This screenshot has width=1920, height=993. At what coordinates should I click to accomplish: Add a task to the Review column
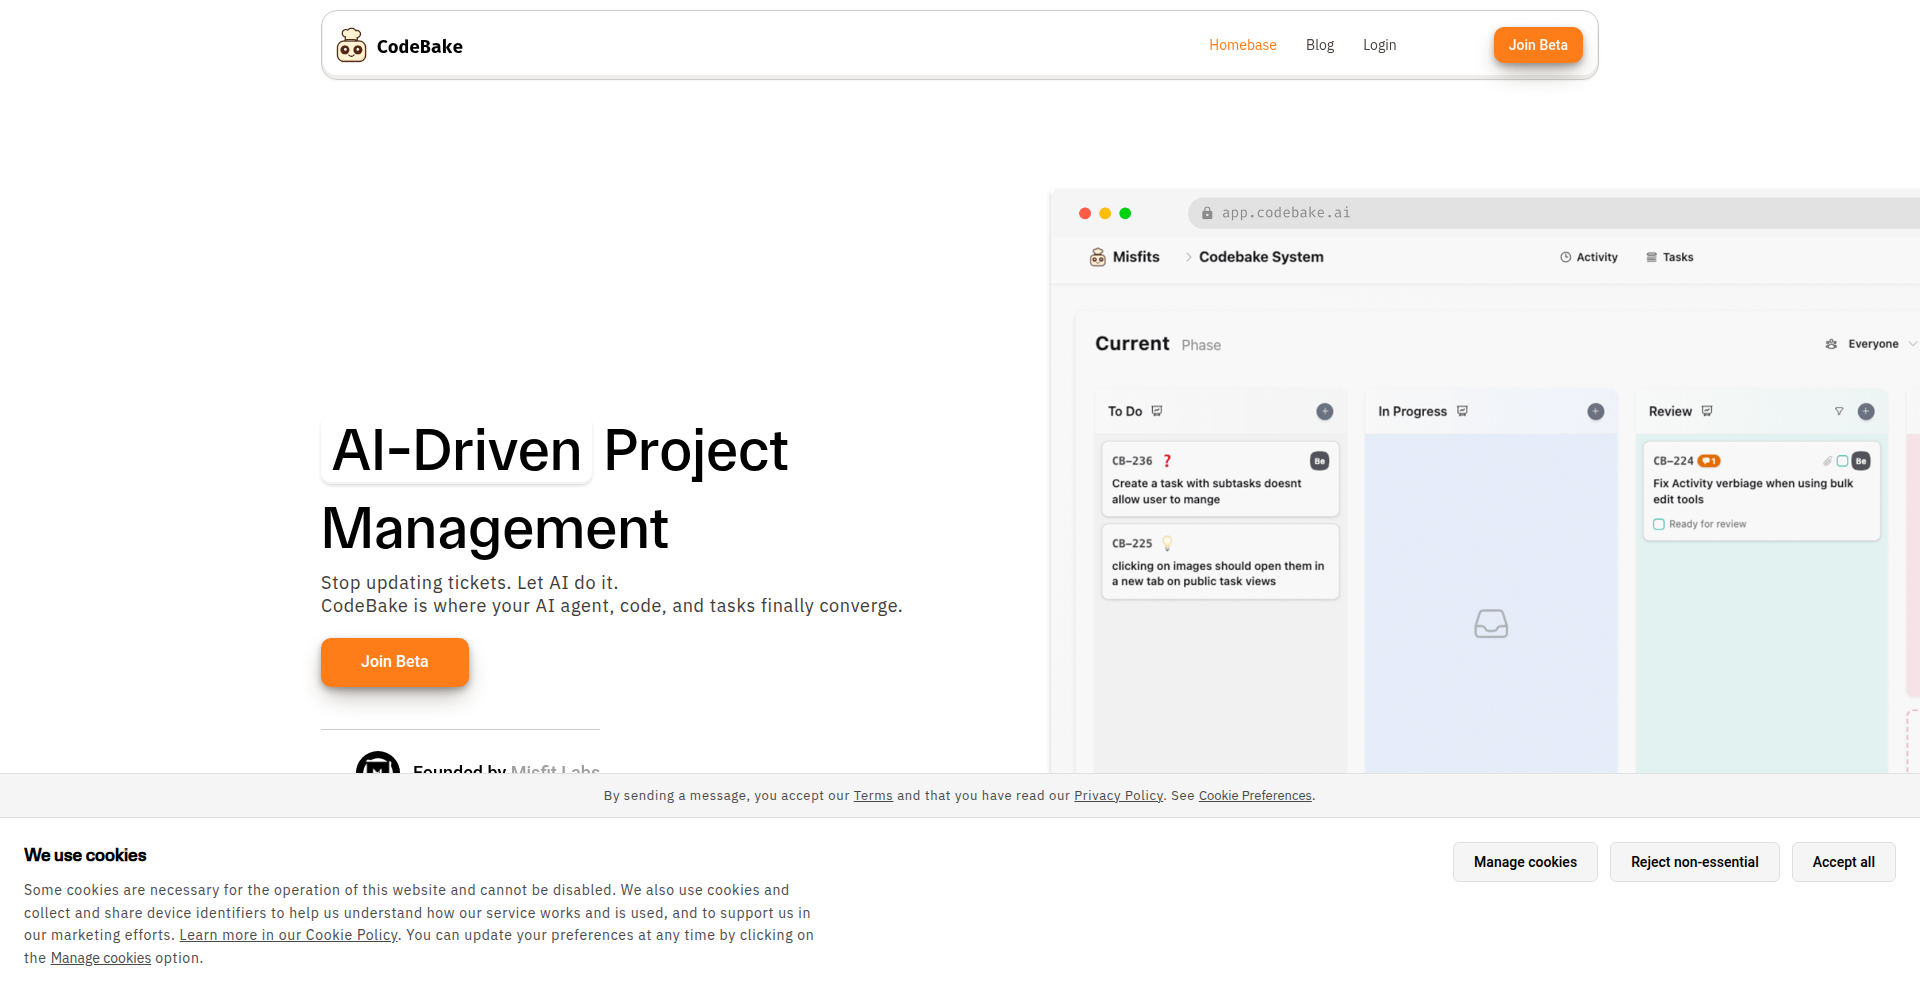tap(1866, 412)
